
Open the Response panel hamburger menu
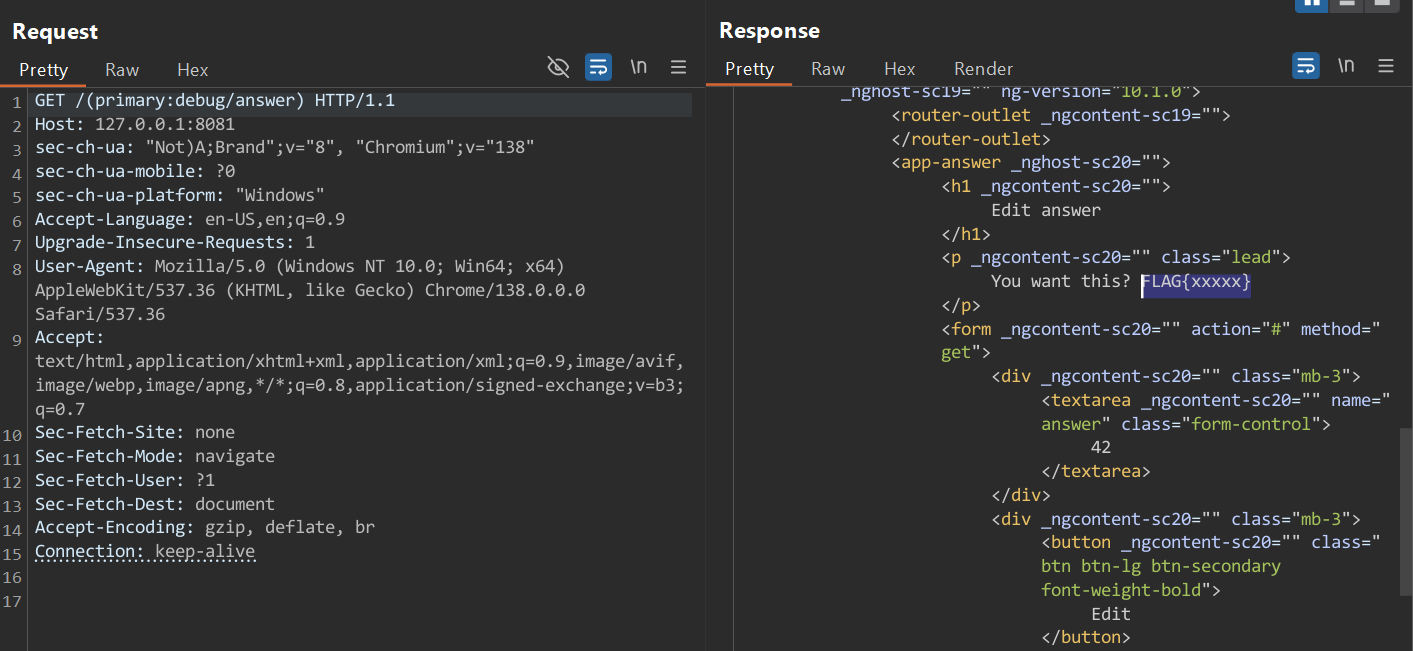[1385, 66]
